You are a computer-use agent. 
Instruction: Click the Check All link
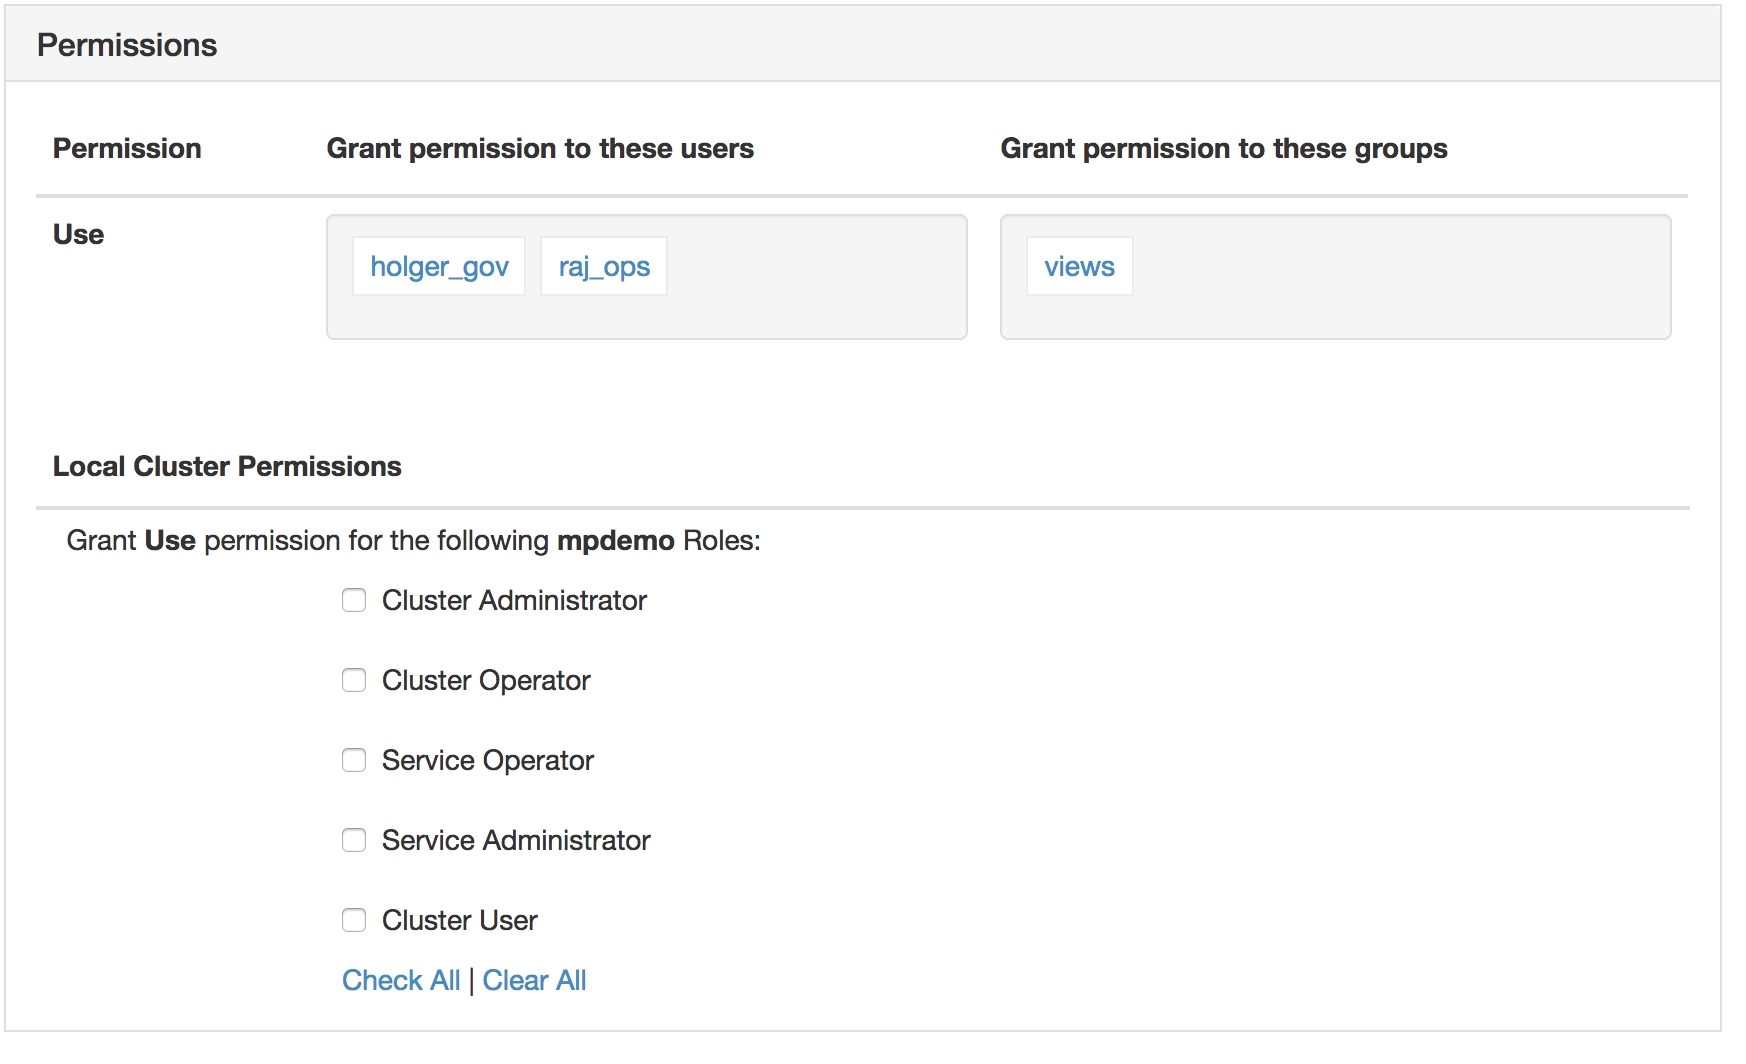(400, 980)
